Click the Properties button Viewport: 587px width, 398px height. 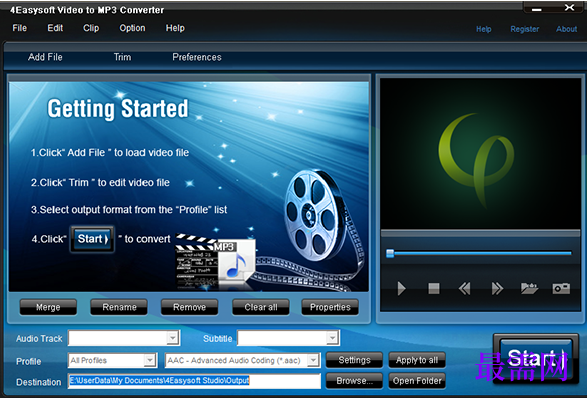click(330, 307)
